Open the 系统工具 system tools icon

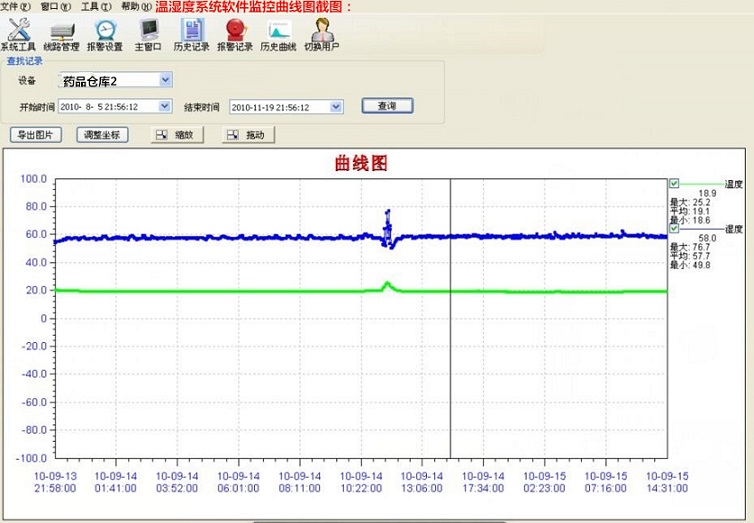pos(18,35)
